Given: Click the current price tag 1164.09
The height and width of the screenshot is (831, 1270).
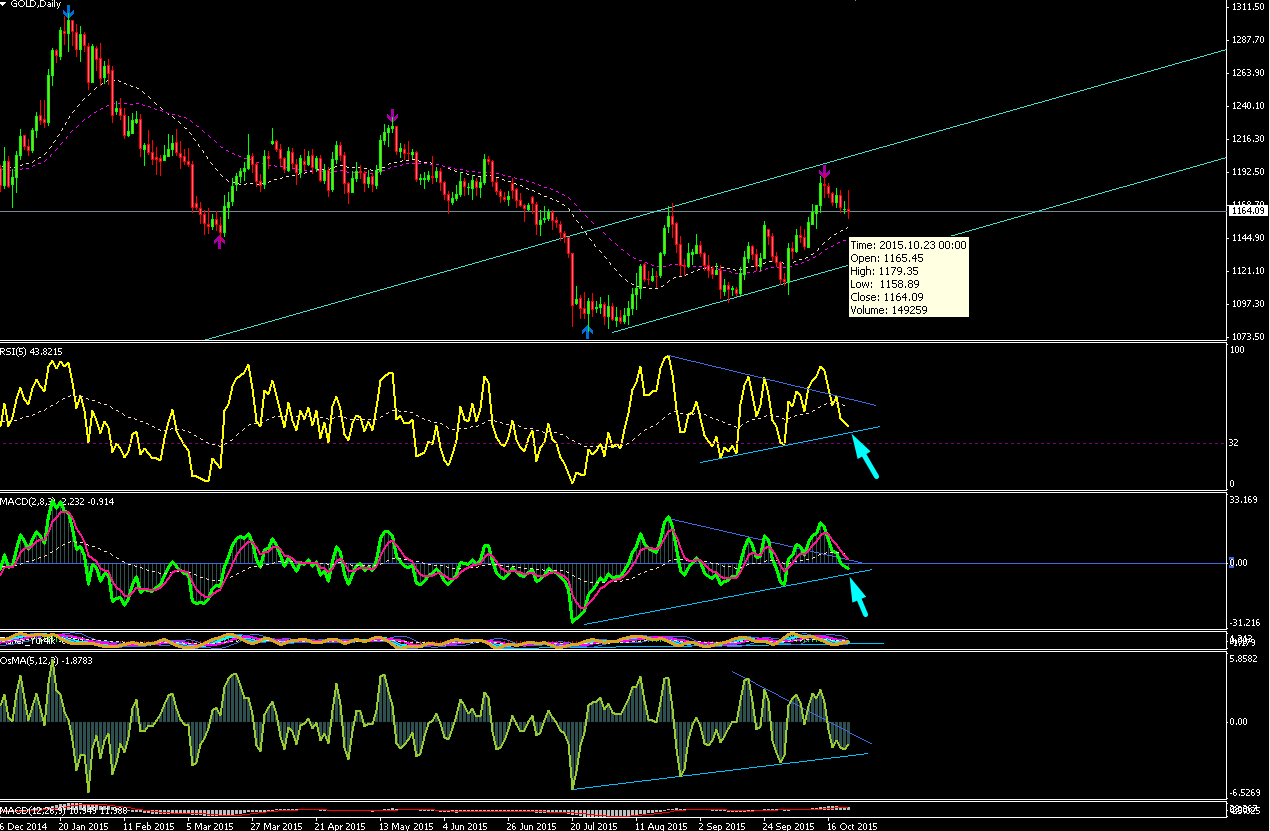Looking at the screenshot, I should click(x=1248, y=211).
